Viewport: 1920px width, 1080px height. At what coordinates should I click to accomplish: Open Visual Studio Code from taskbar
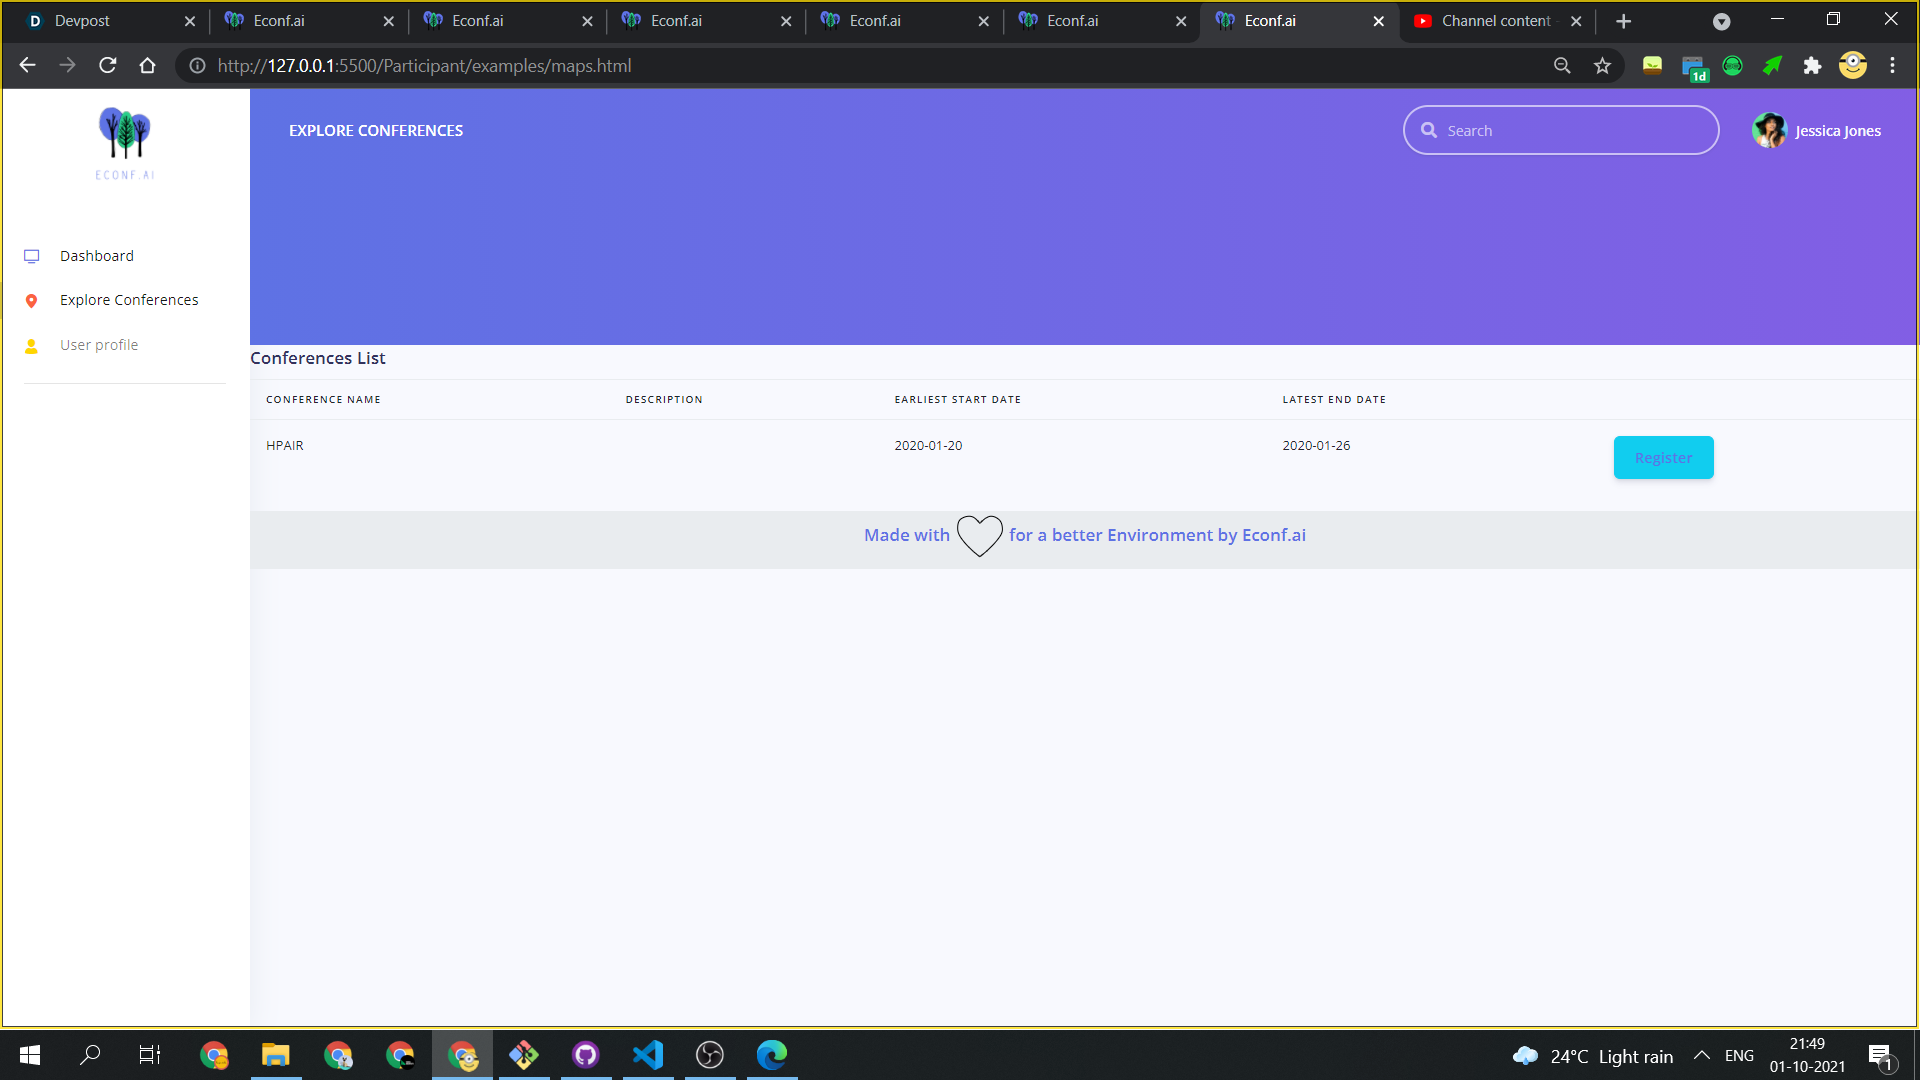pos(648,1055)
